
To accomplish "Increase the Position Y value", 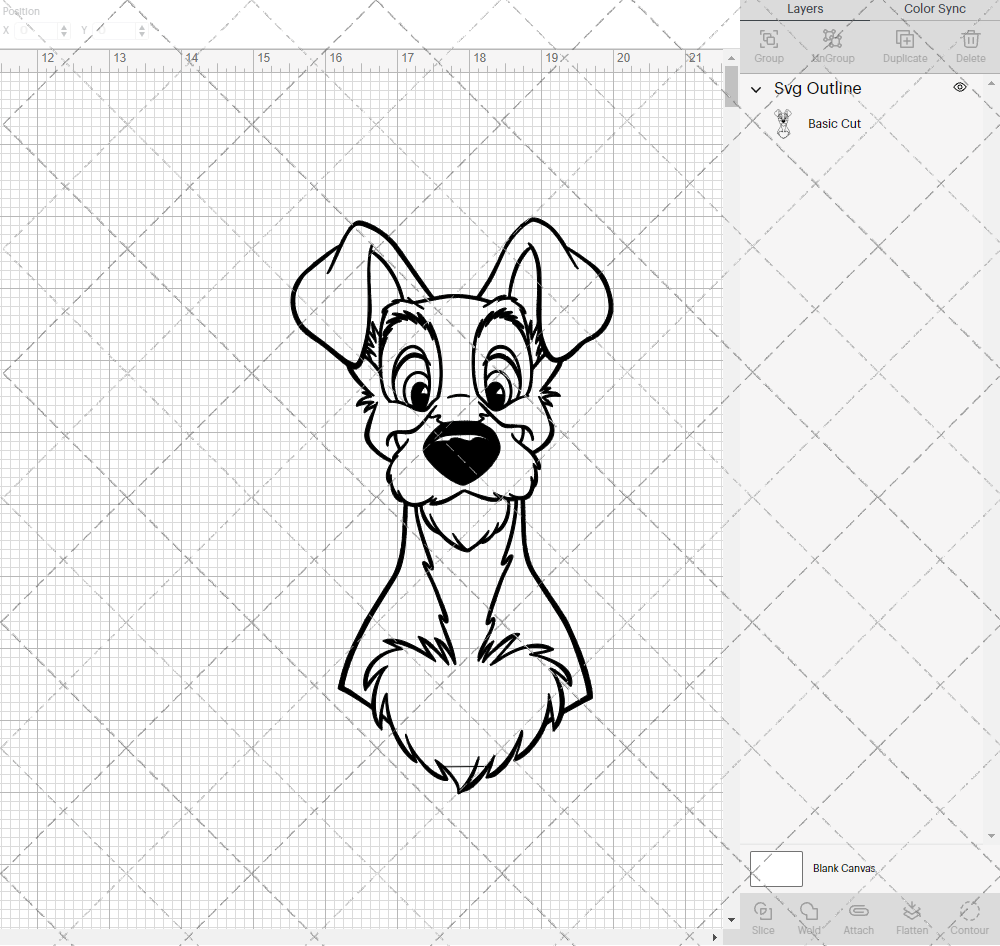I will click(141, 26).
